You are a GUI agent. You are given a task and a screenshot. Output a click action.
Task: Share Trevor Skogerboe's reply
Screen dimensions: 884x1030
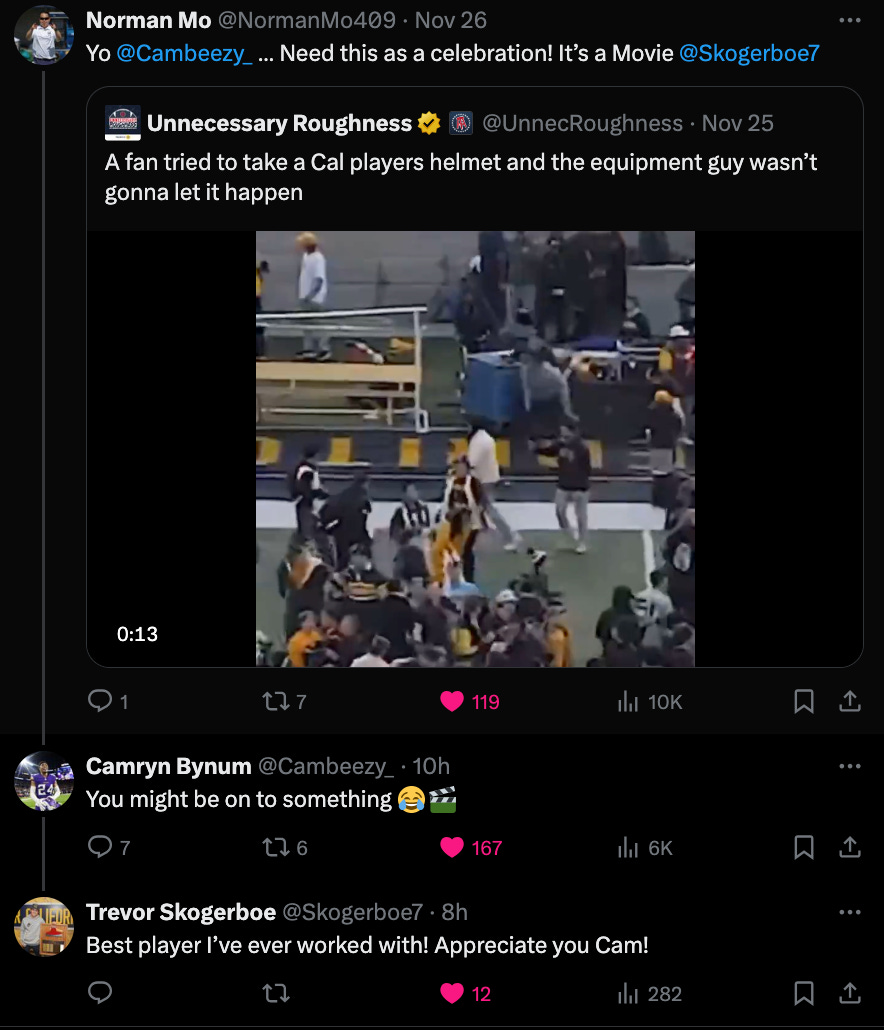(x=850, y=993)
